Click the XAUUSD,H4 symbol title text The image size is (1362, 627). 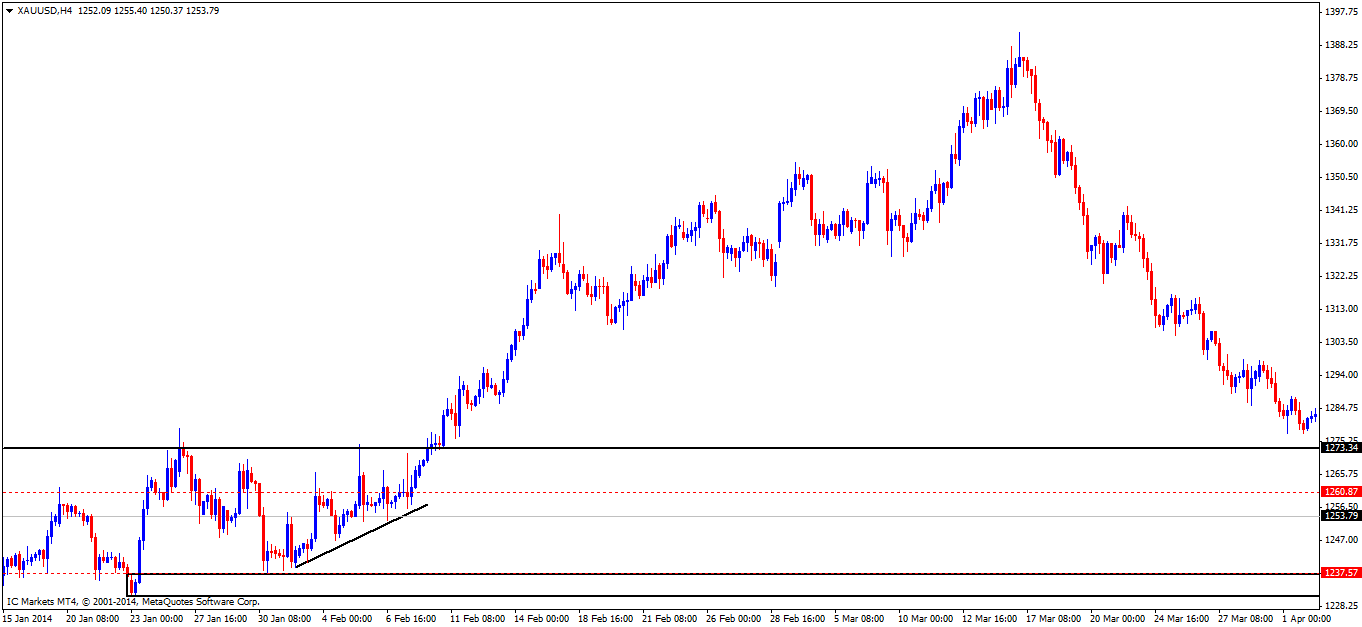point(43,10)
